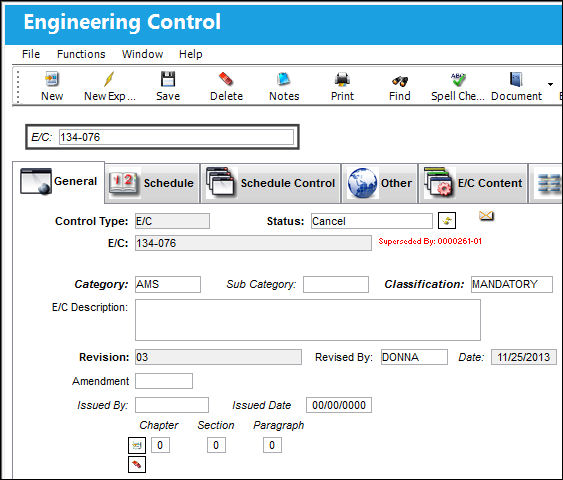Expand the toolbar overflow arrow

[550, 85]
